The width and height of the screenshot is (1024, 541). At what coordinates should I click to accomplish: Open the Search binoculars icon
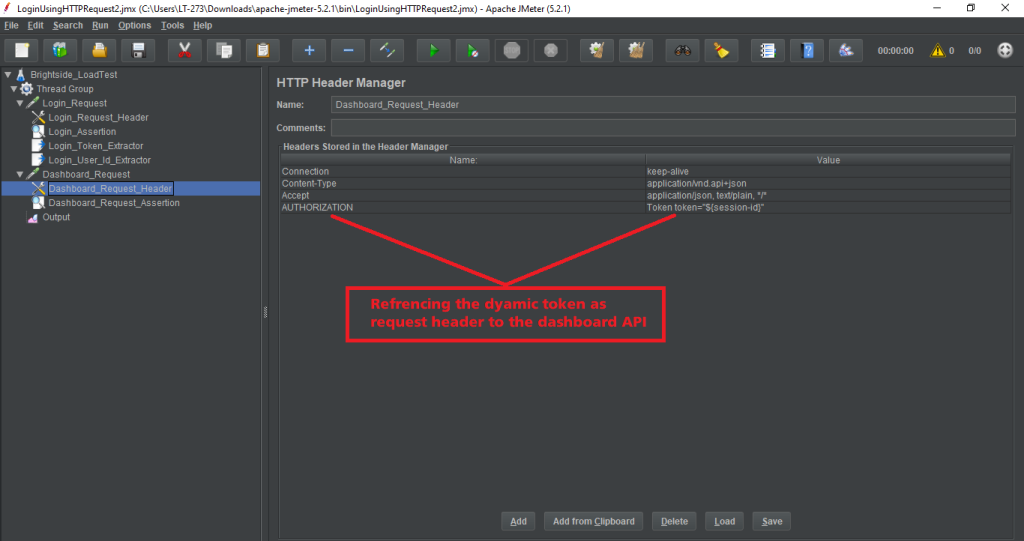[681, 50]
